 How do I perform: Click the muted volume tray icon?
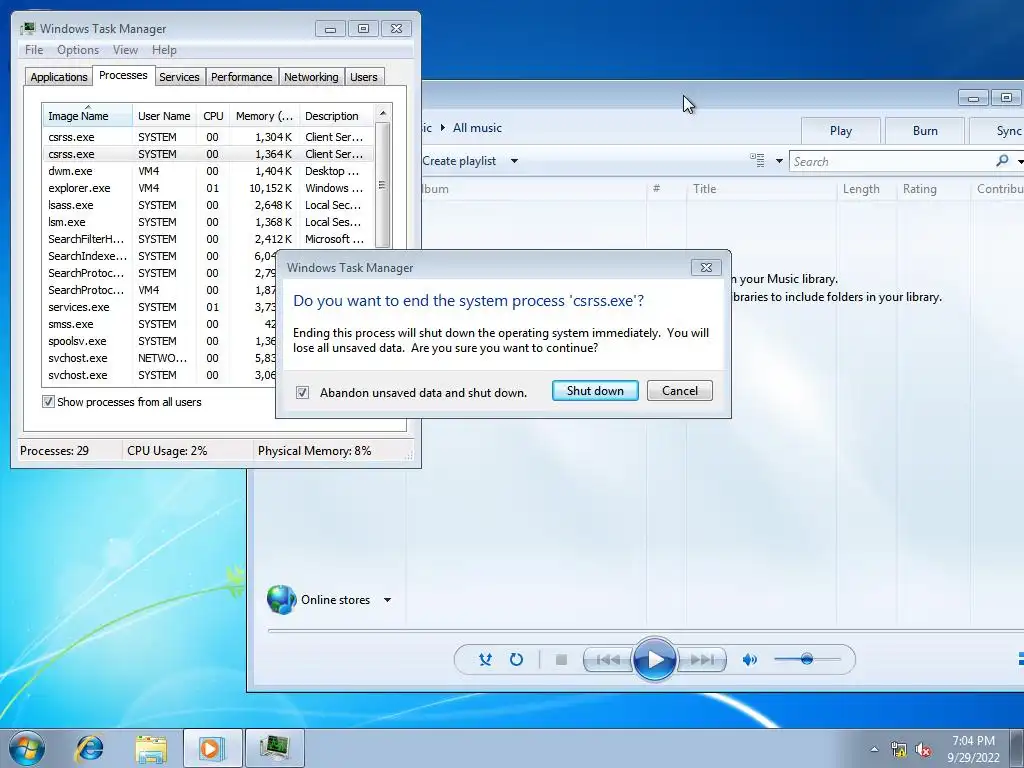tap(923, 750)
